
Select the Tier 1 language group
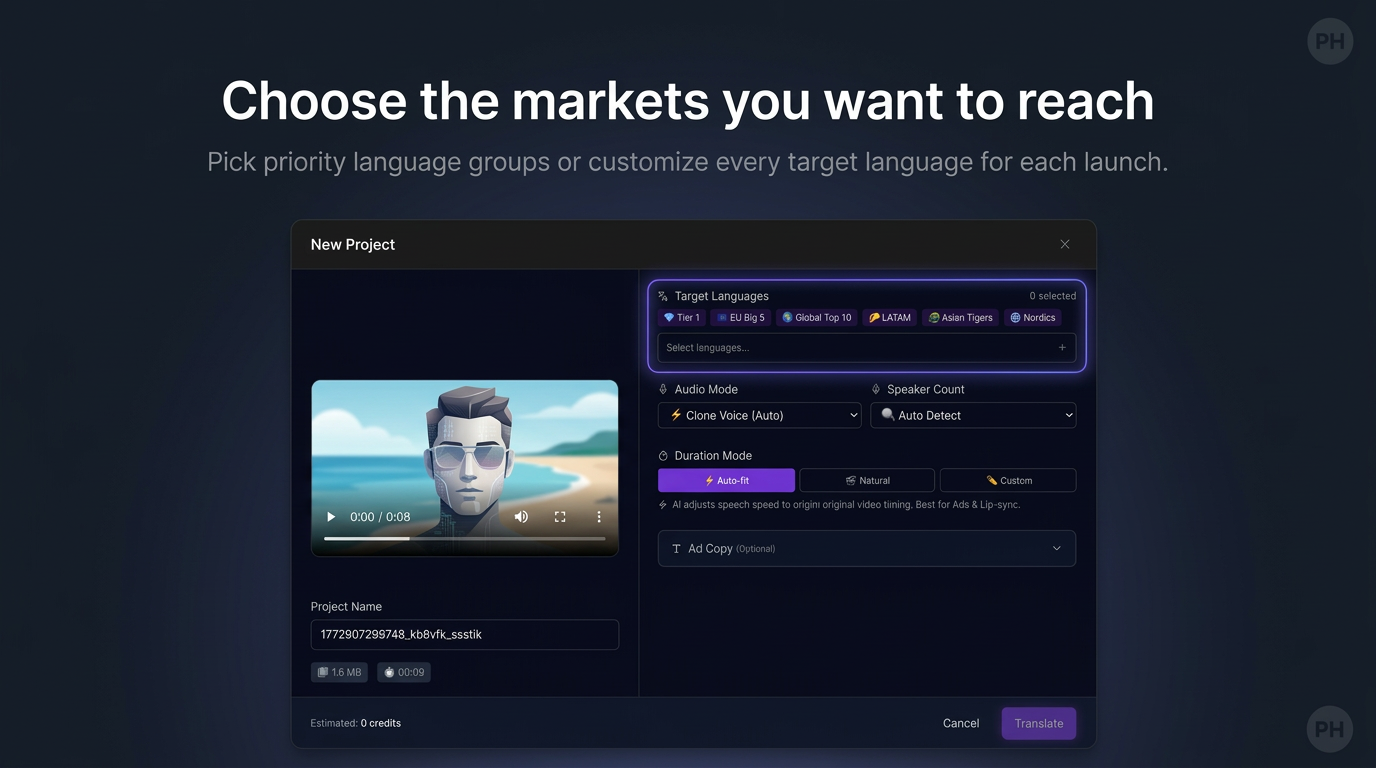tap(682, 318)
